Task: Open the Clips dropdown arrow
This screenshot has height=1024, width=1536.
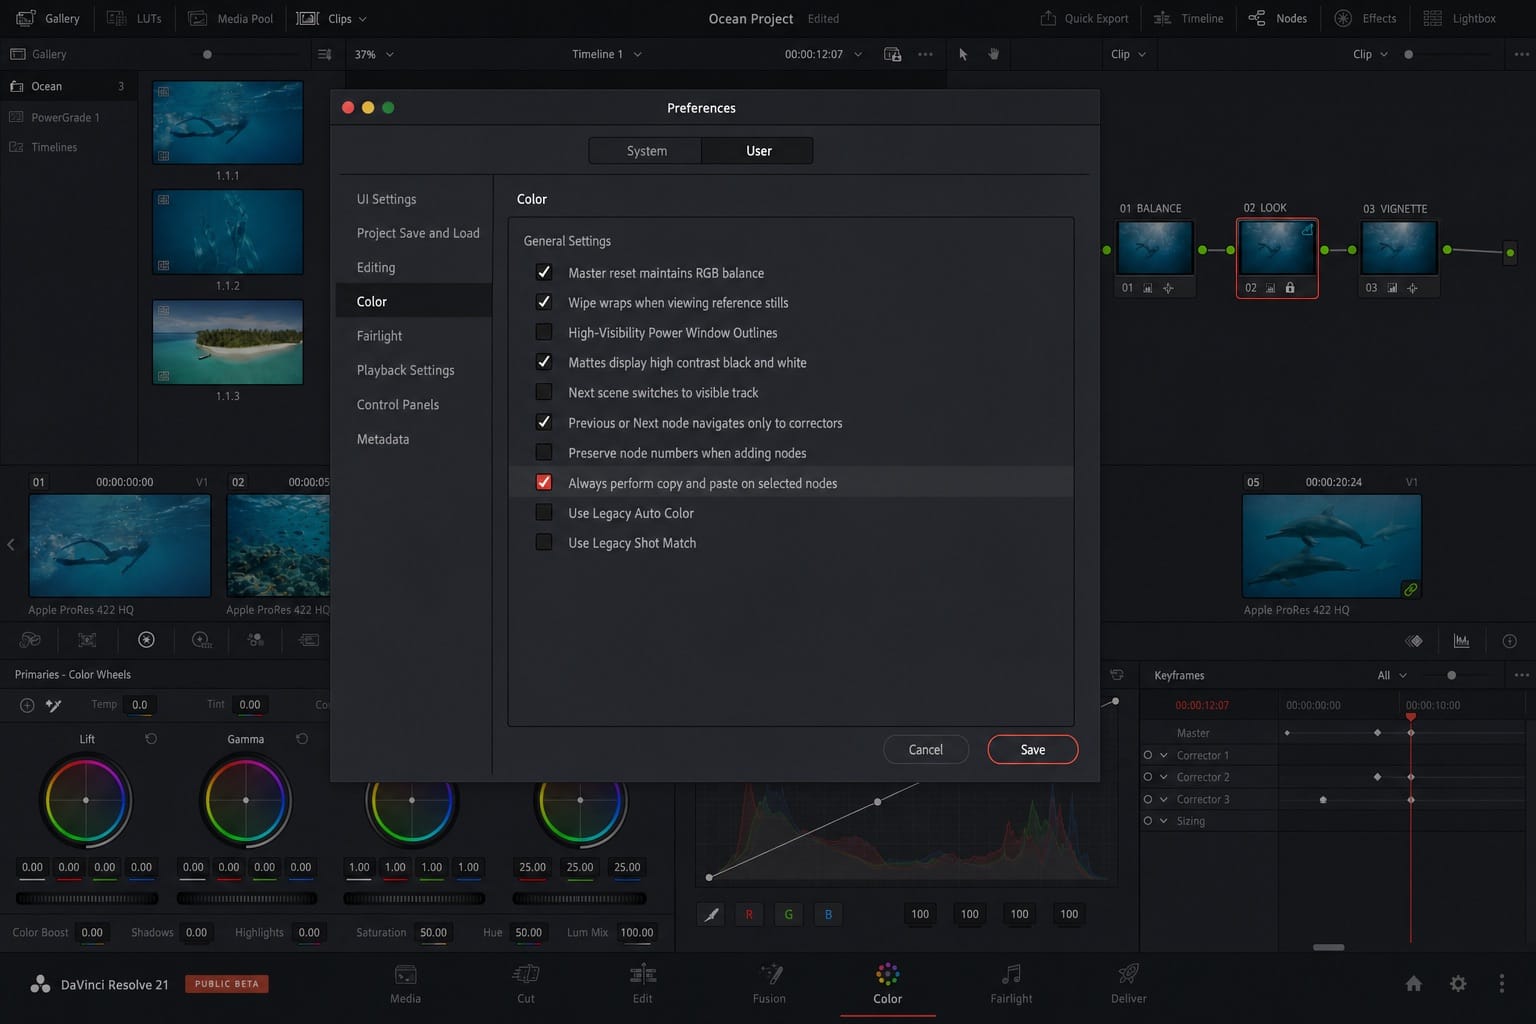Action: click(363, 18)
